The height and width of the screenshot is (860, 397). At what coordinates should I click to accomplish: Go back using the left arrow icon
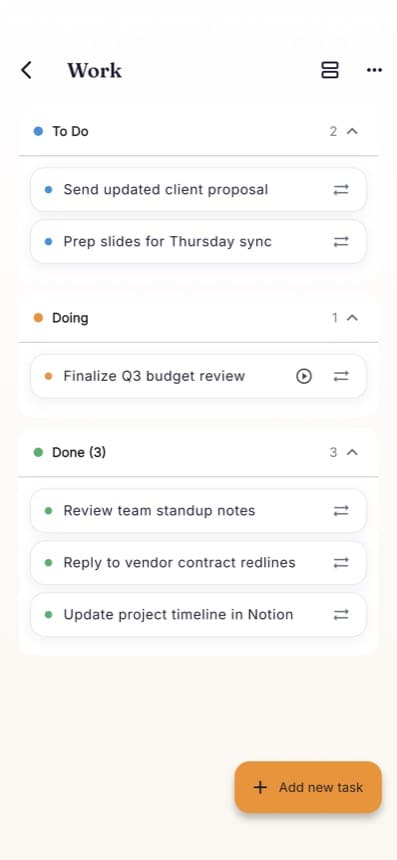coord(26,70)
